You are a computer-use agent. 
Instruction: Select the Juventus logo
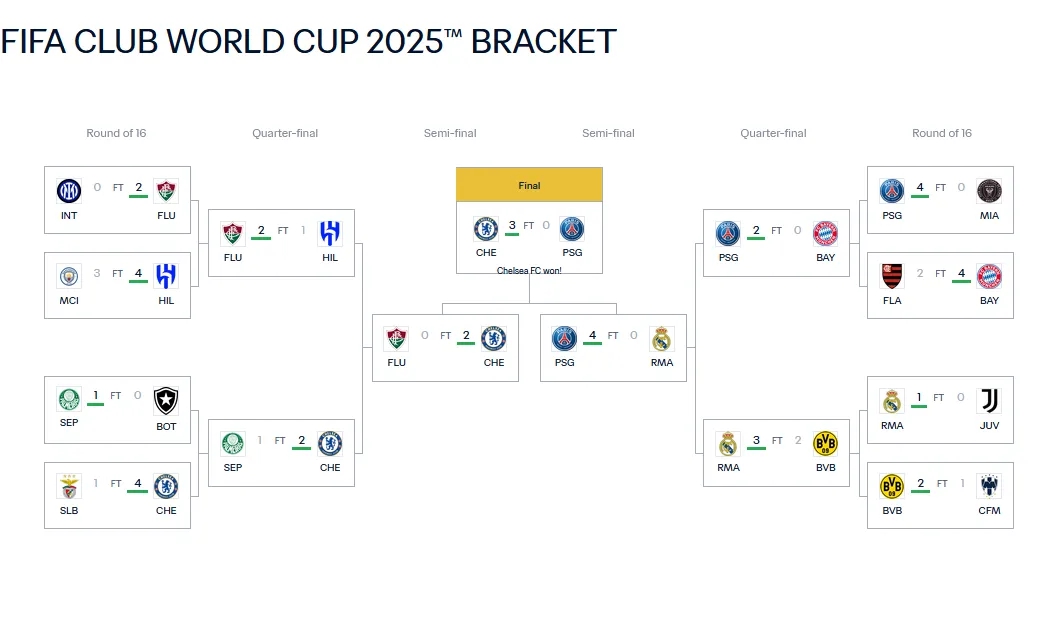pyautogui.click(x=989, y=401)
